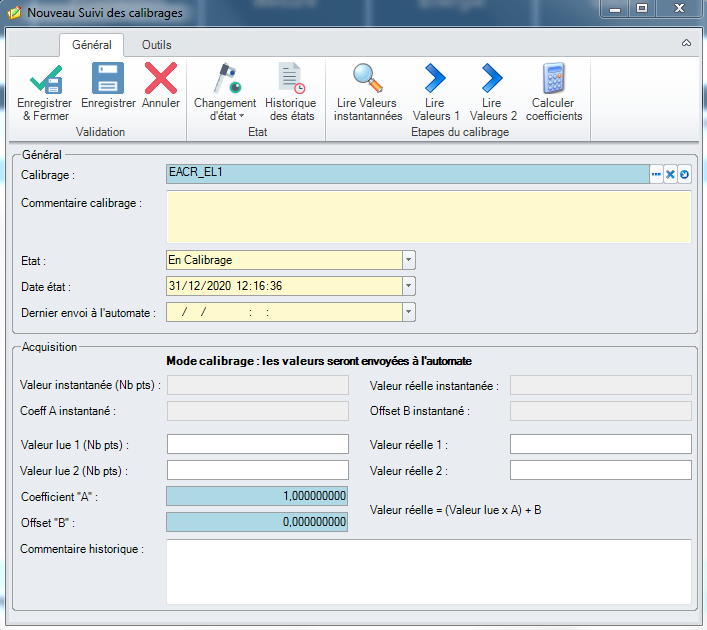Image resolution: width=707 pixels, height=630 pixels.
Task: Switch to the Outils tab
Action: (x=156, y=45)
